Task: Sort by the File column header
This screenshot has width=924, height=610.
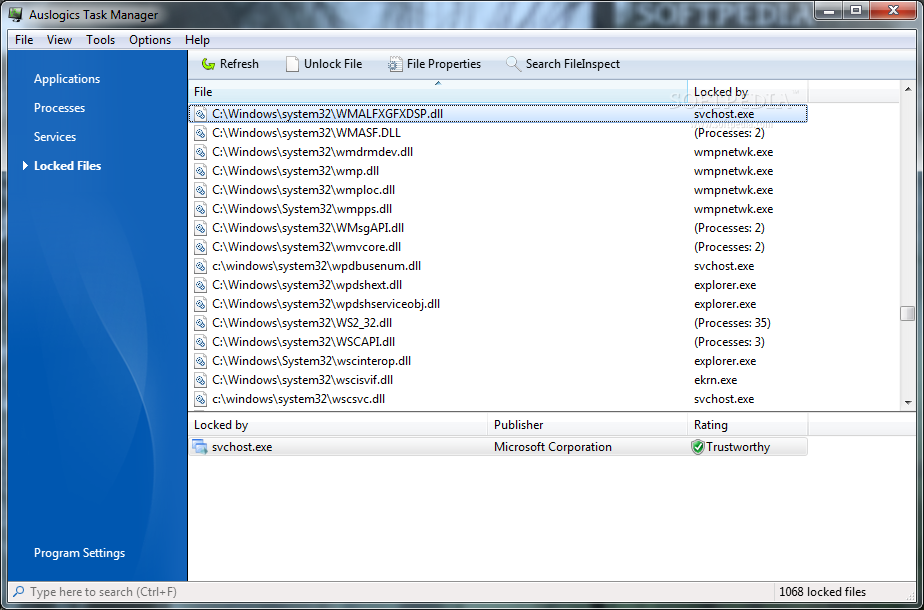Action: 438,92
